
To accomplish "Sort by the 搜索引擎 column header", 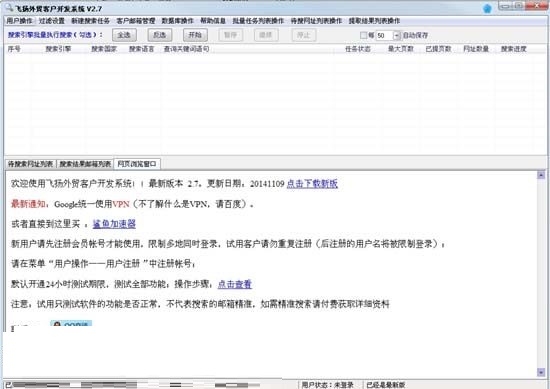I will click(58, 49).
